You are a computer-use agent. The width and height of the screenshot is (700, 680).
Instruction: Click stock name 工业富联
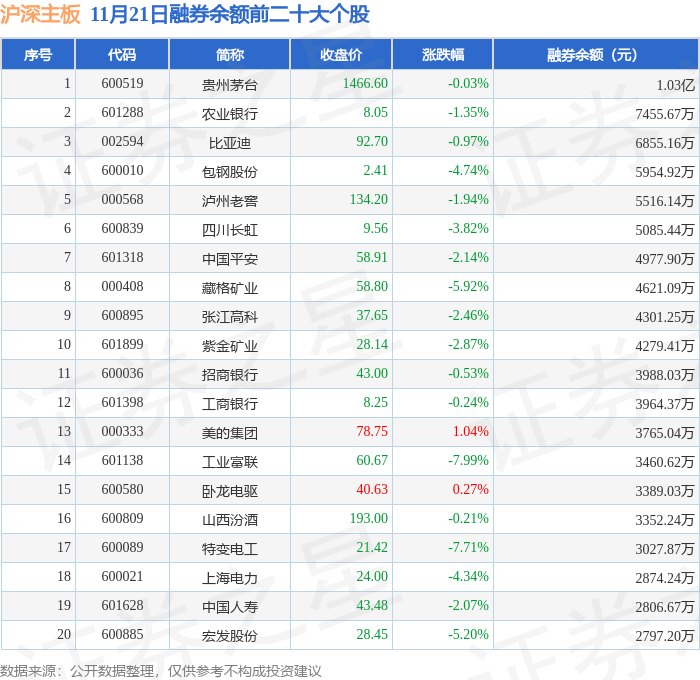tap(229, 462)
